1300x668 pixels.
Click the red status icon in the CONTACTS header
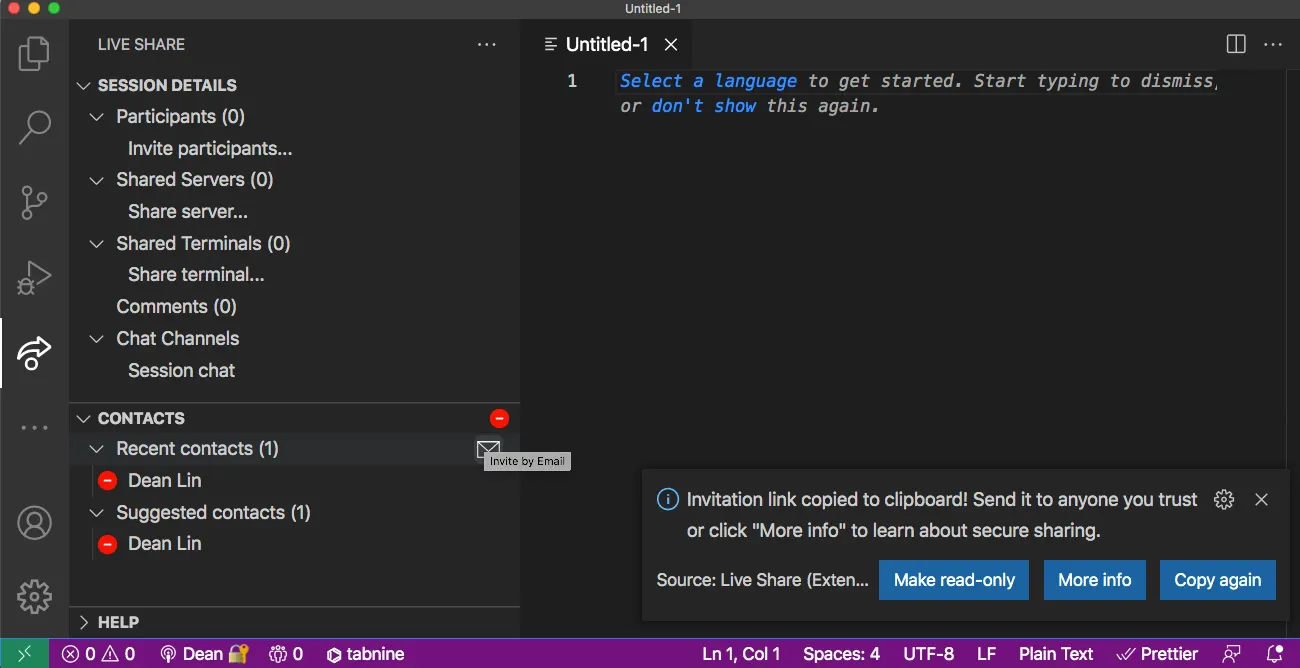[x=499, y=418]
